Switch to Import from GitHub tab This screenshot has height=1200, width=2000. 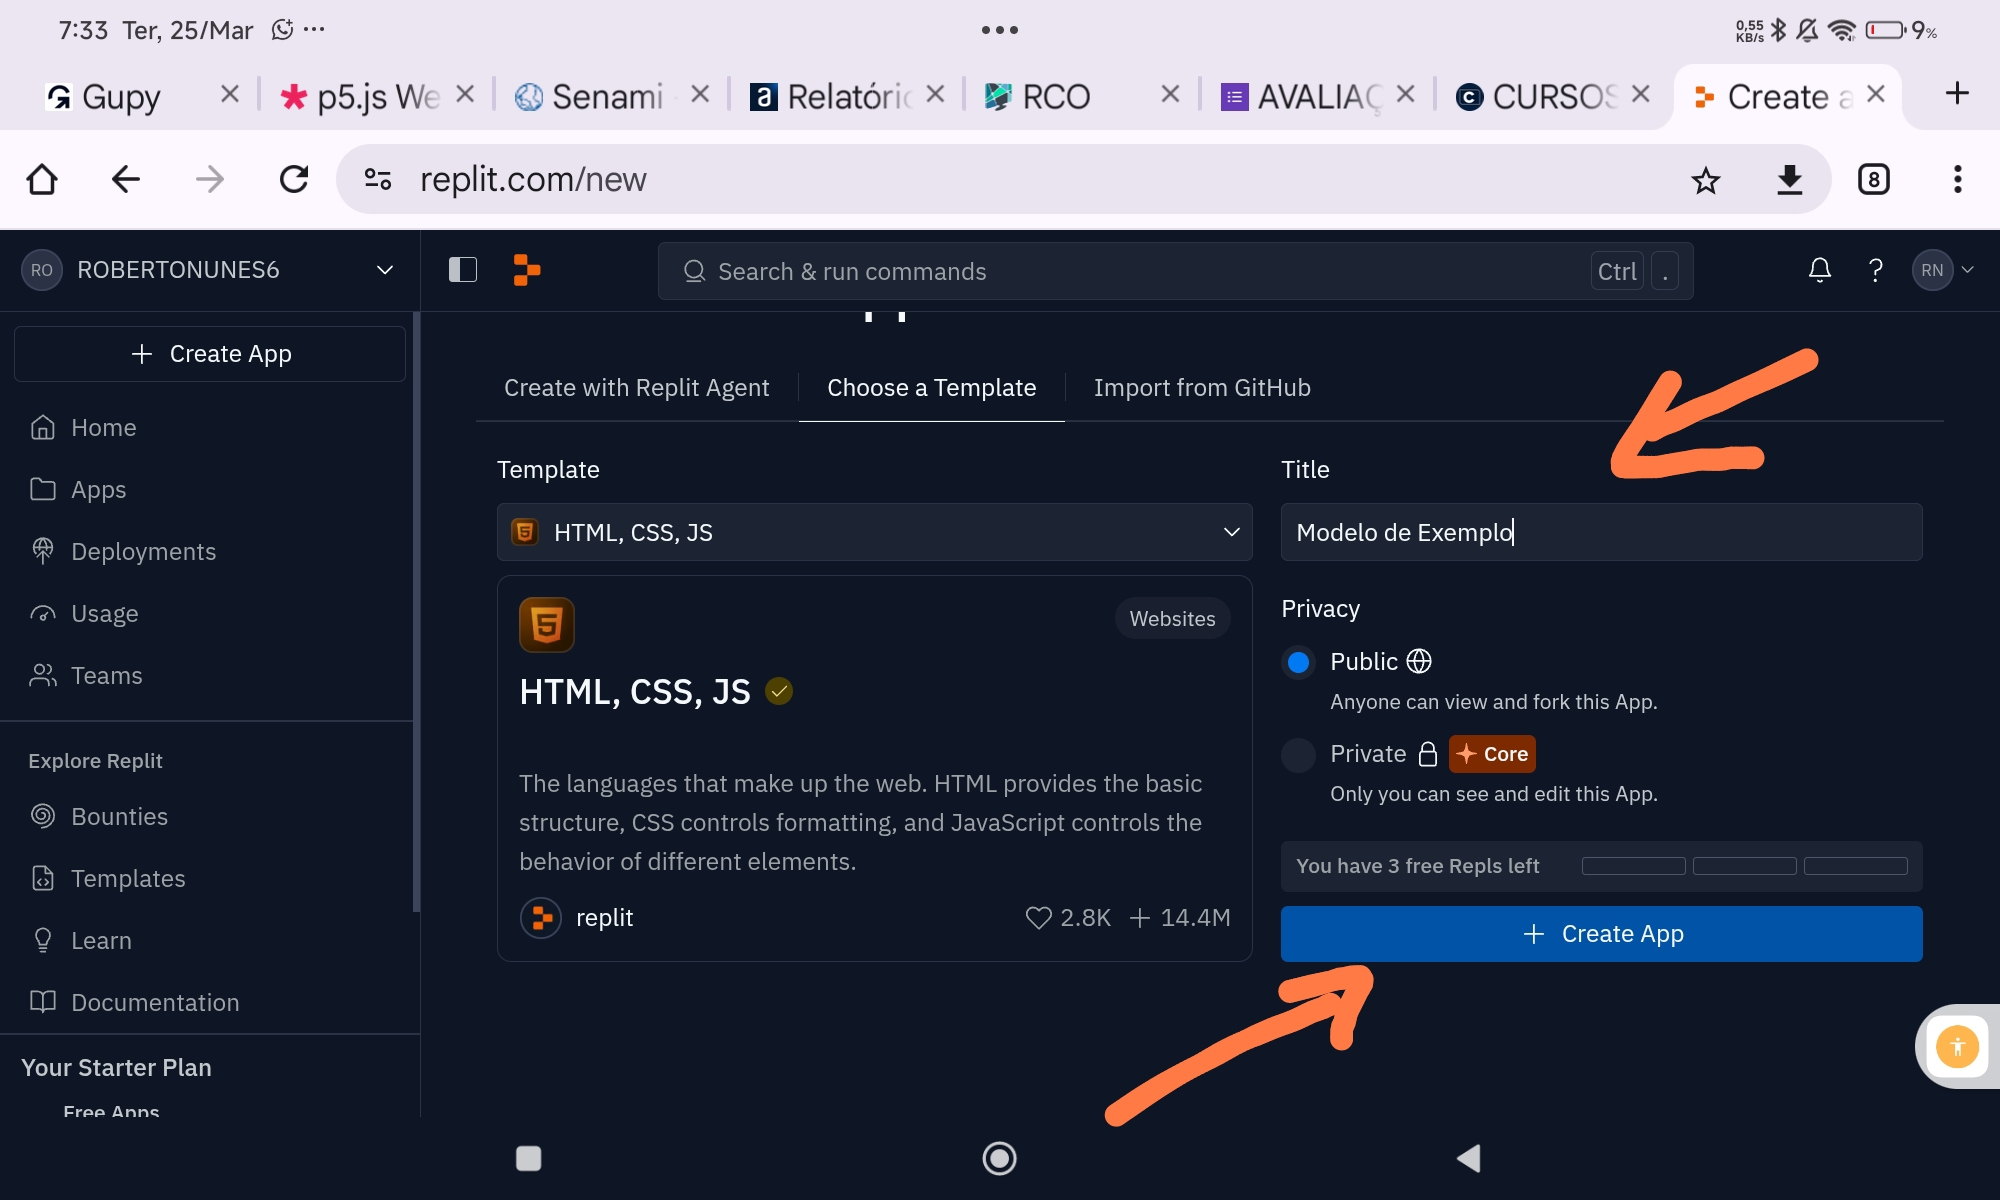[1202, 388]
